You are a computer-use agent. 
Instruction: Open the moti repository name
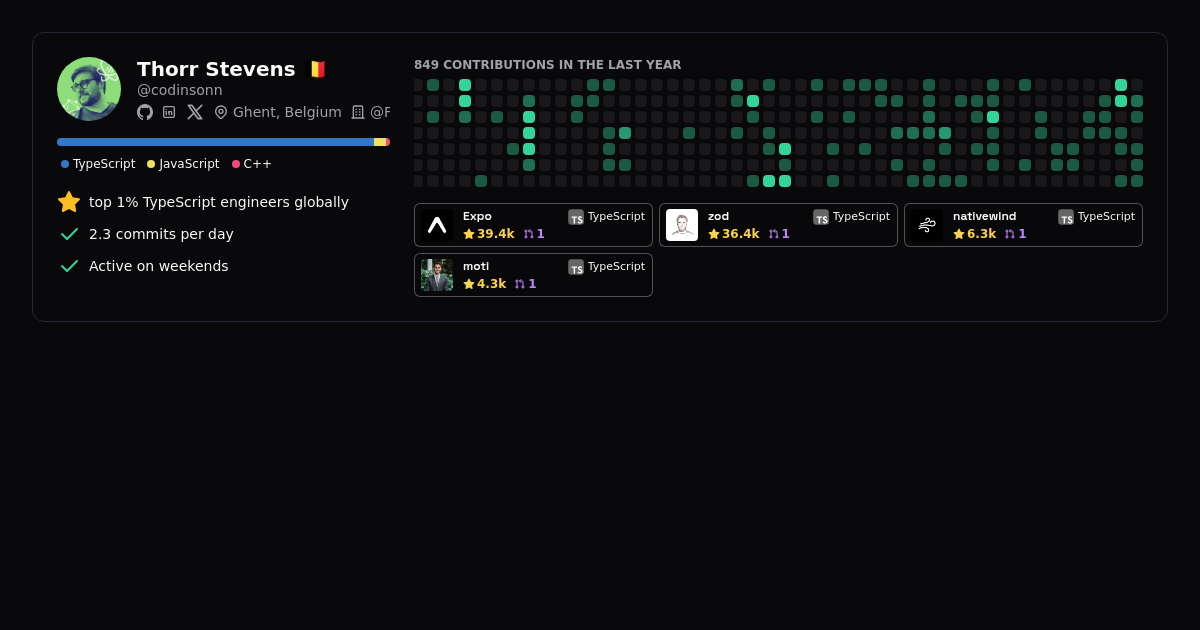pos(476,266)
